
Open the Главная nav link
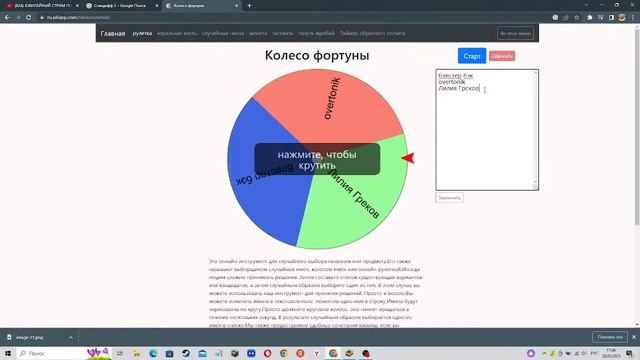pyautogui.click(x=113, y=33)
